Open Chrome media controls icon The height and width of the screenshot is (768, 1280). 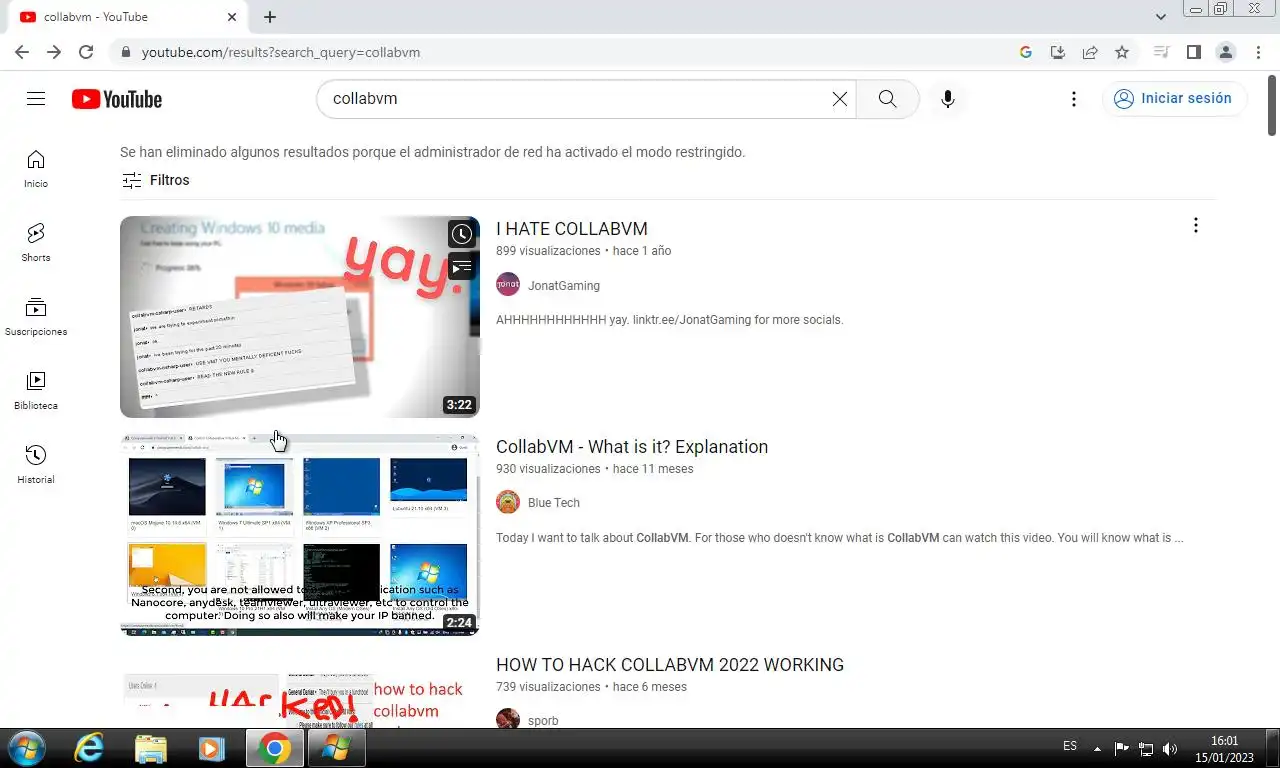(x=1161, y=52)
